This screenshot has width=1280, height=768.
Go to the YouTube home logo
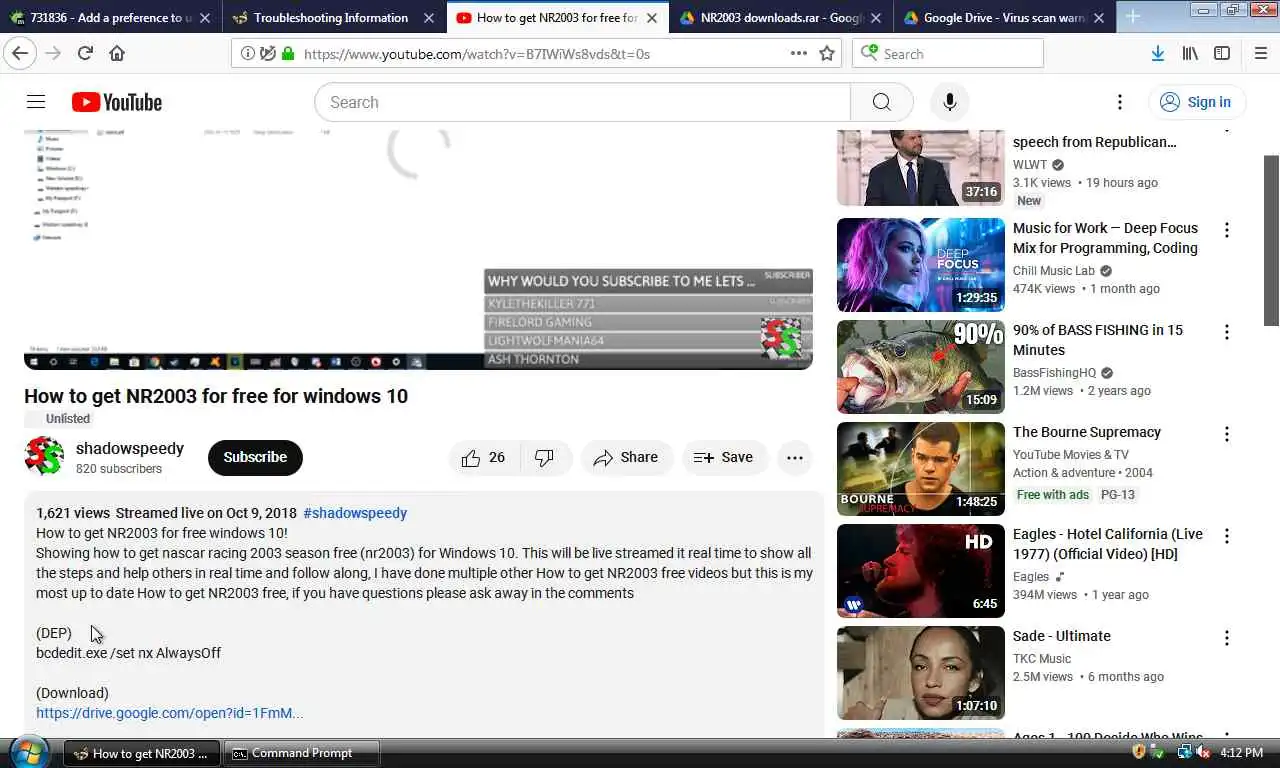coord(116,102)
